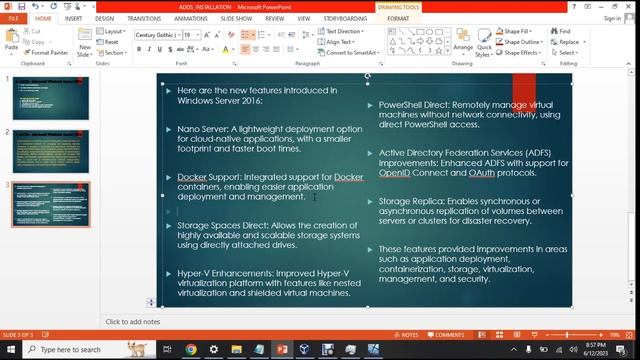Click Replace in Editing group
This screenshot has height=360, width=640.
click(568, 42)
